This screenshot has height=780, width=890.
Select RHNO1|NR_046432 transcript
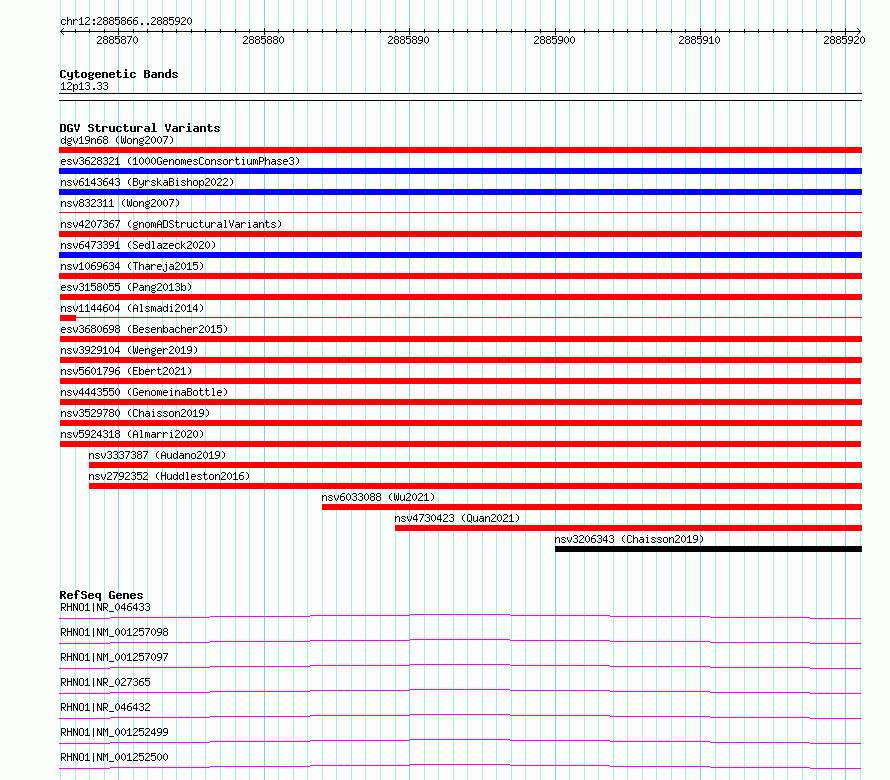click(x=105, y=707)
